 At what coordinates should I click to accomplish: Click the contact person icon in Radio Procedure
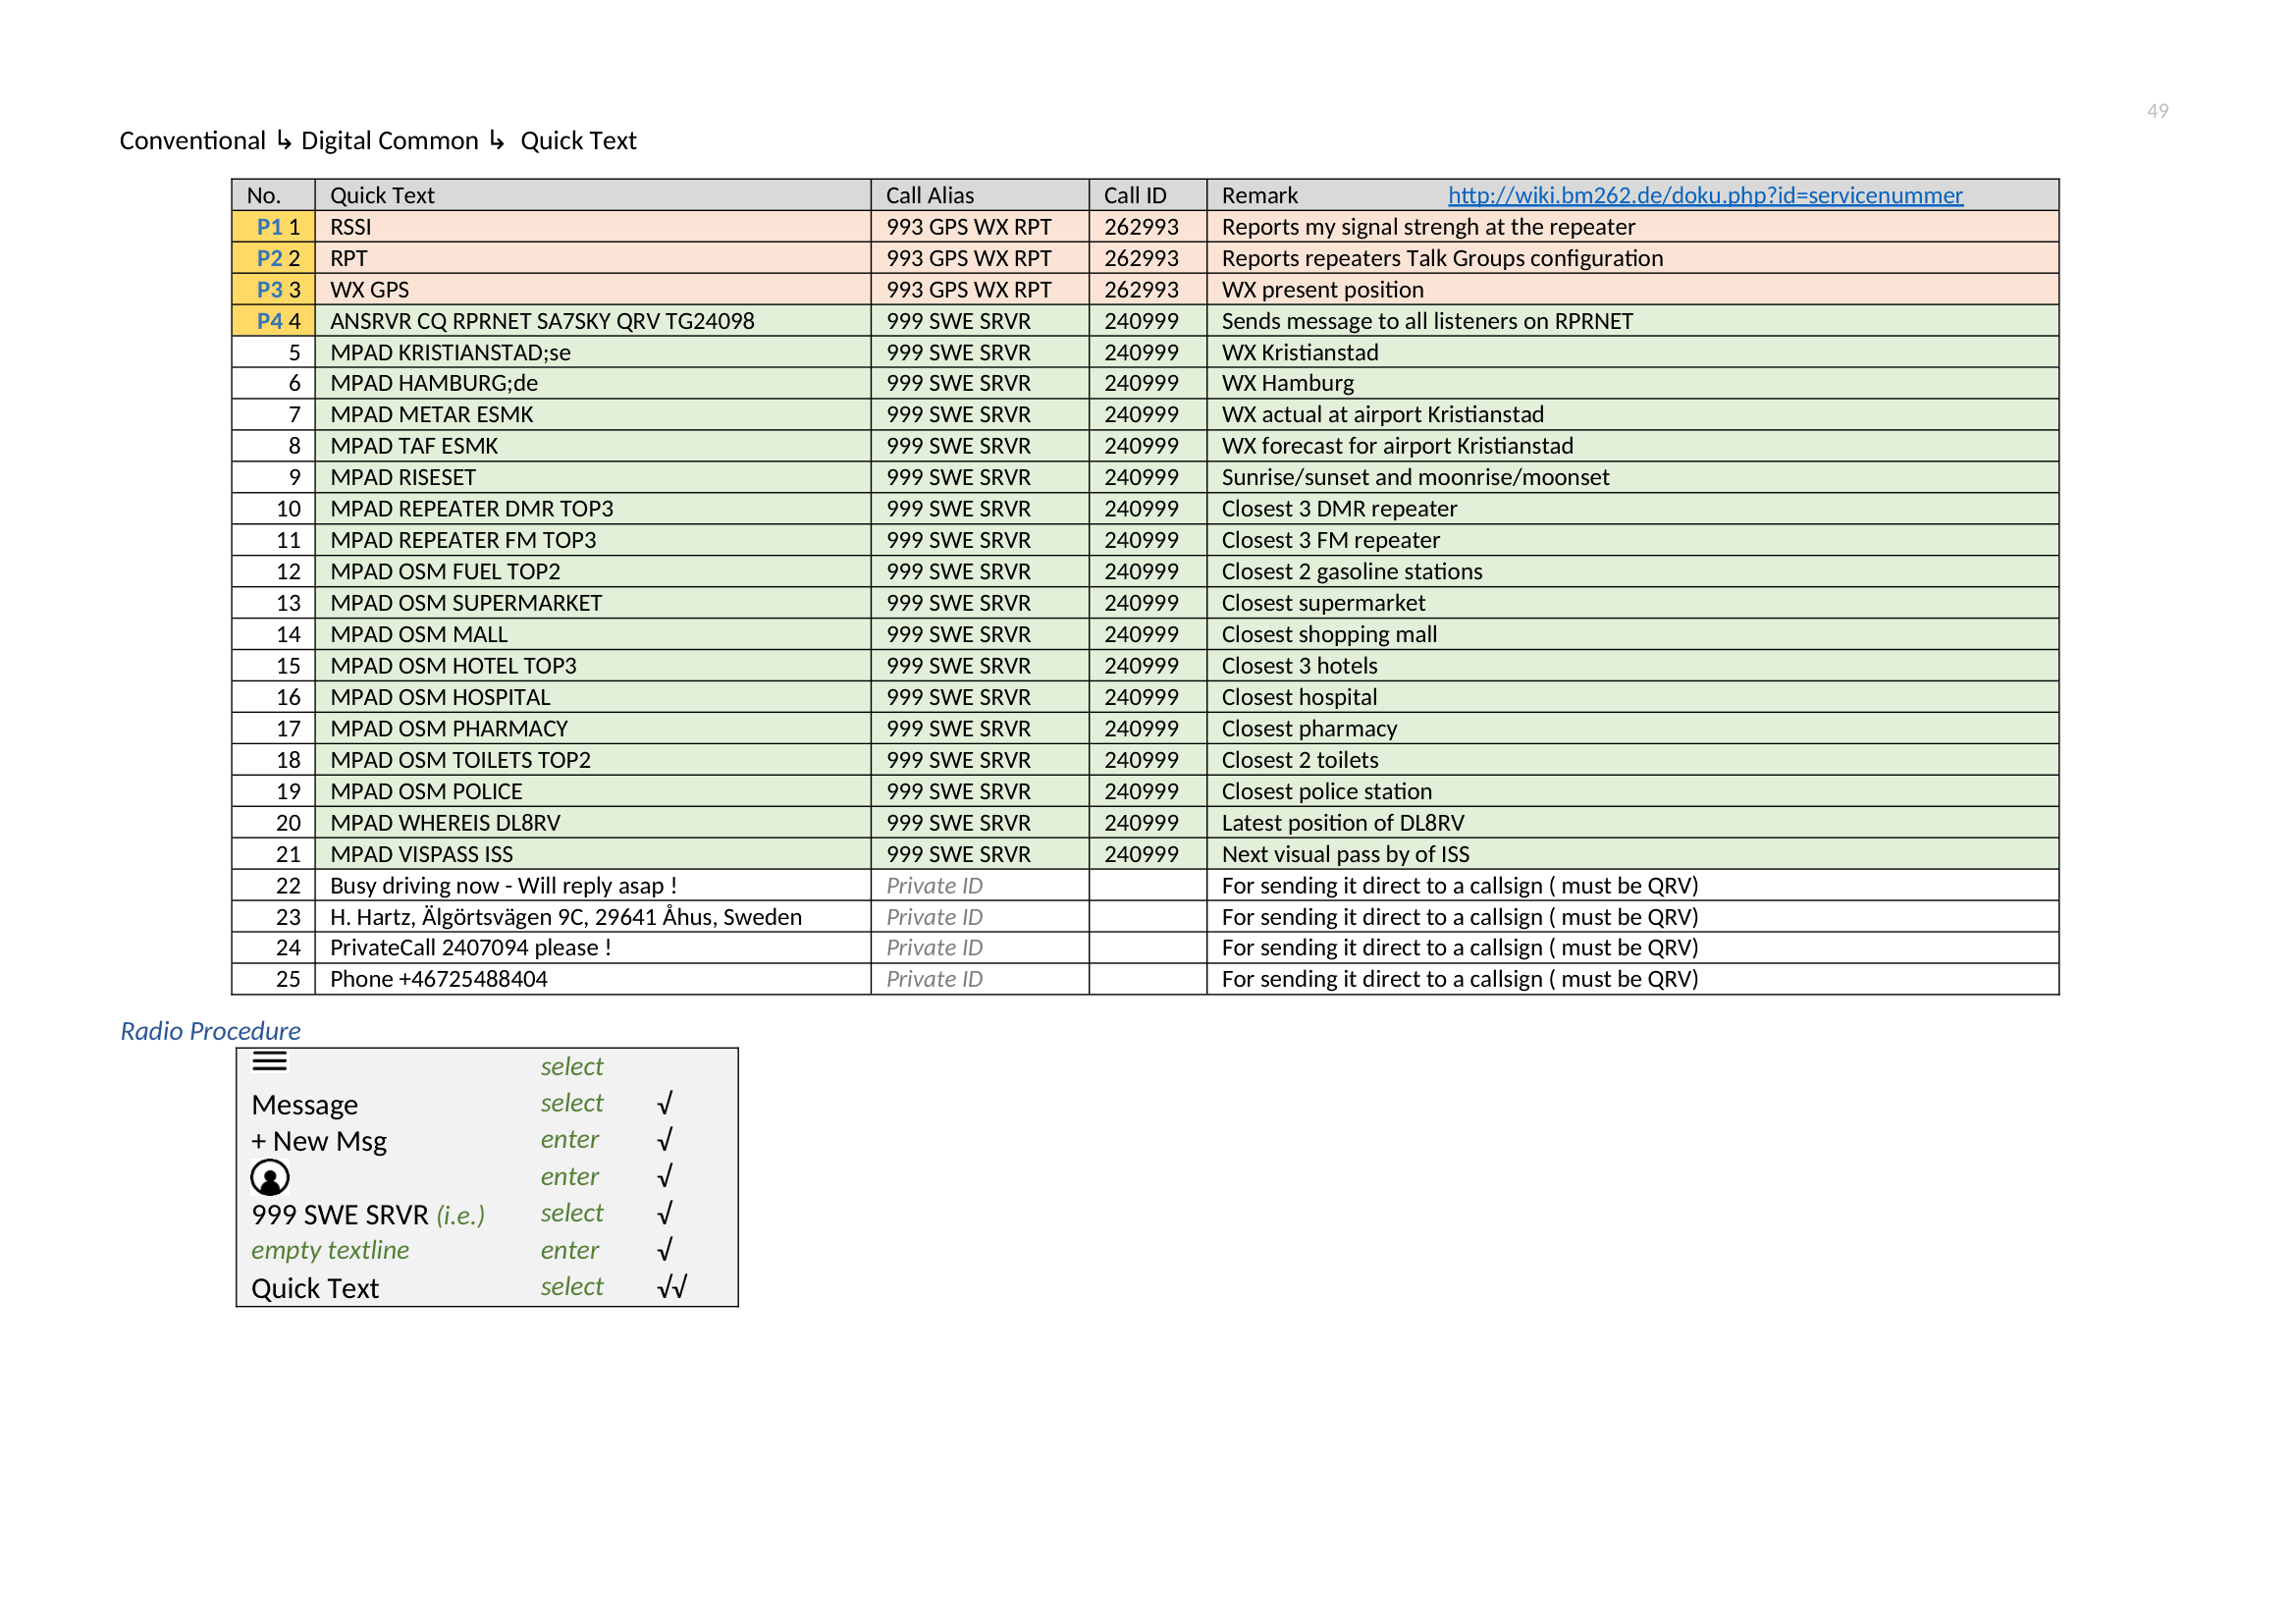point(270,1177)
